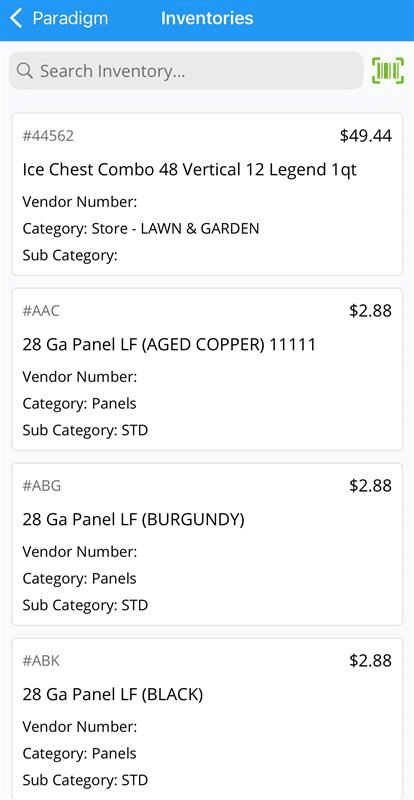The height and width of the screenshot is (800, 414).
Task: Focus the Search Inventory field
Action: [186, 70]
